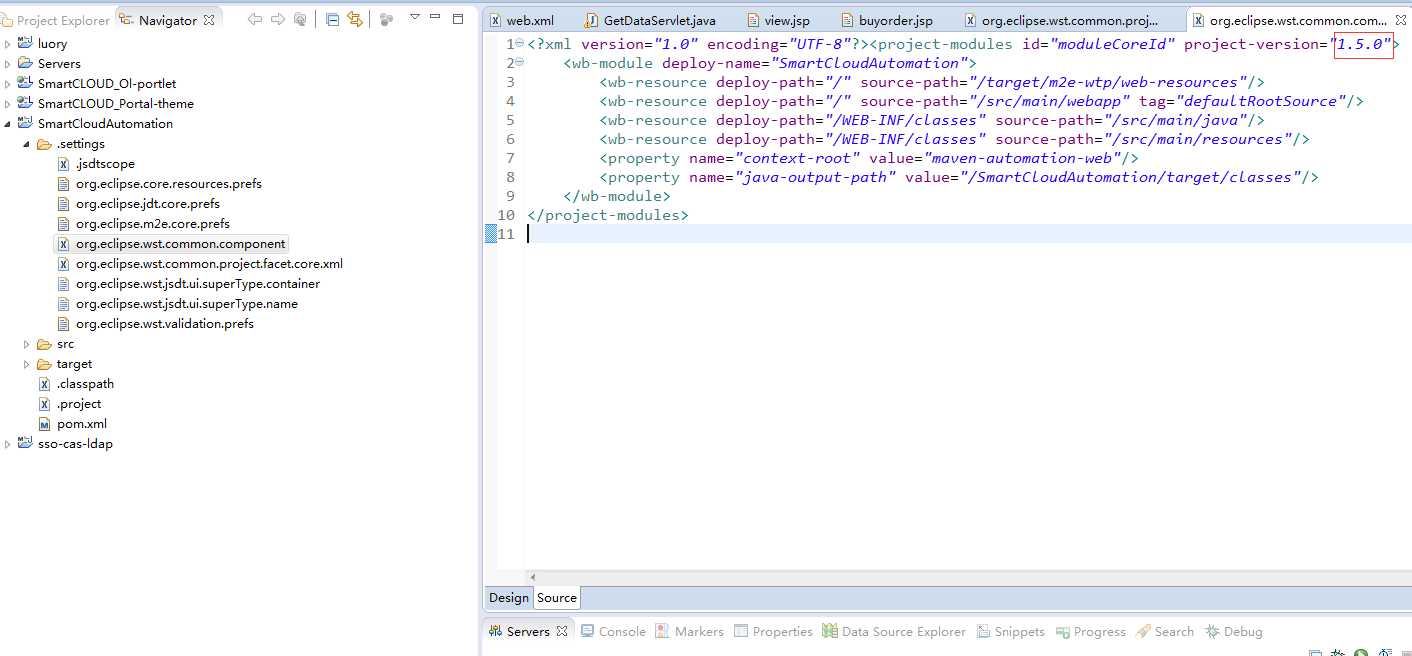Switch to the Design tab of the editor
Screen dimensions: 1412x656
pos(508,598)
